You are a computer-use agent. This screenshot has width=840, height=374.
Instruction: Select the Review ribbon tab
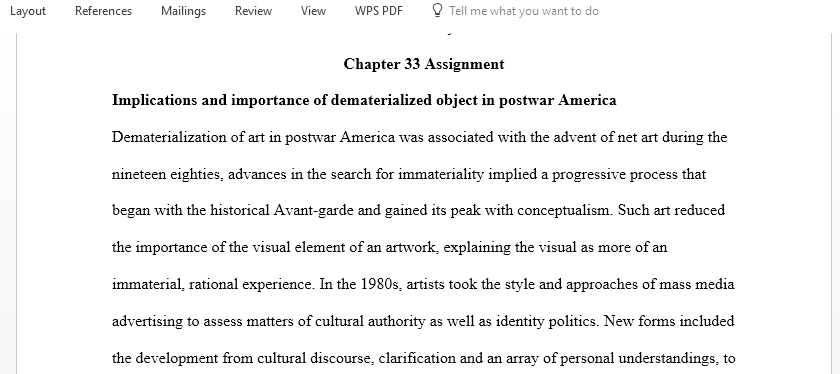253,11
